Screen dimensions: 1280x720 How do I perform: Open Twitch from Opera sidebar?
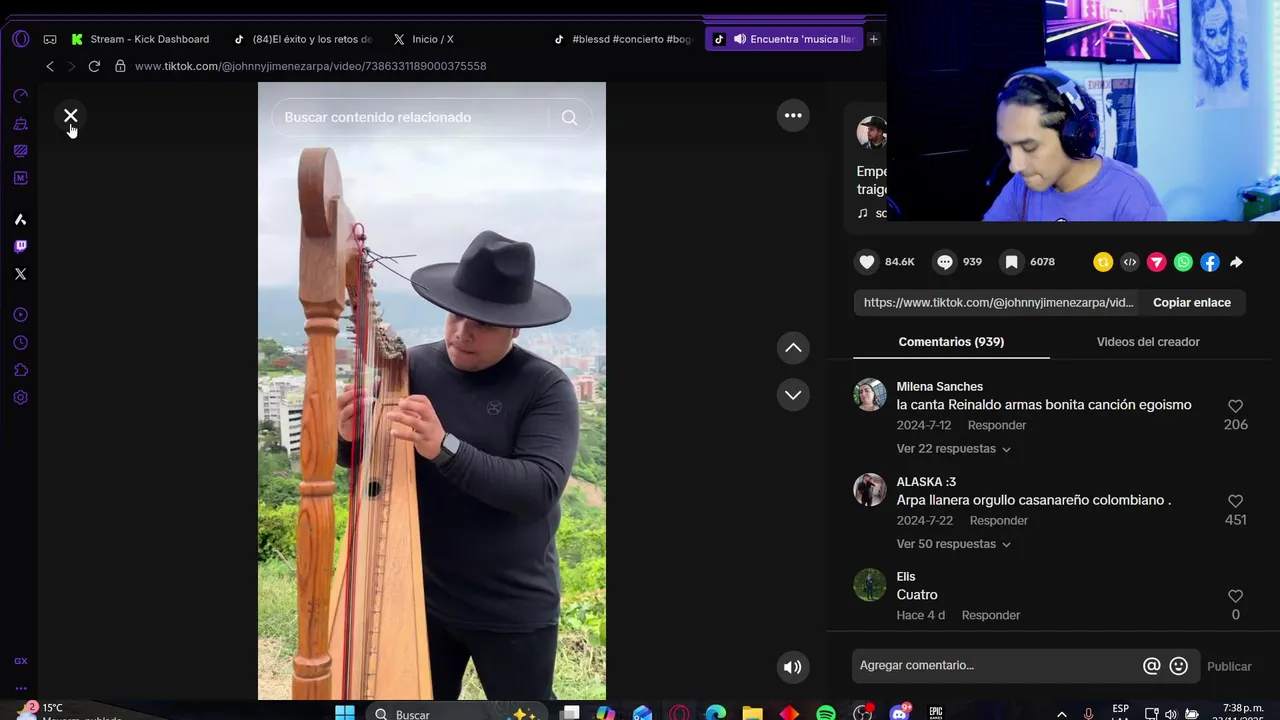[20, 247]
